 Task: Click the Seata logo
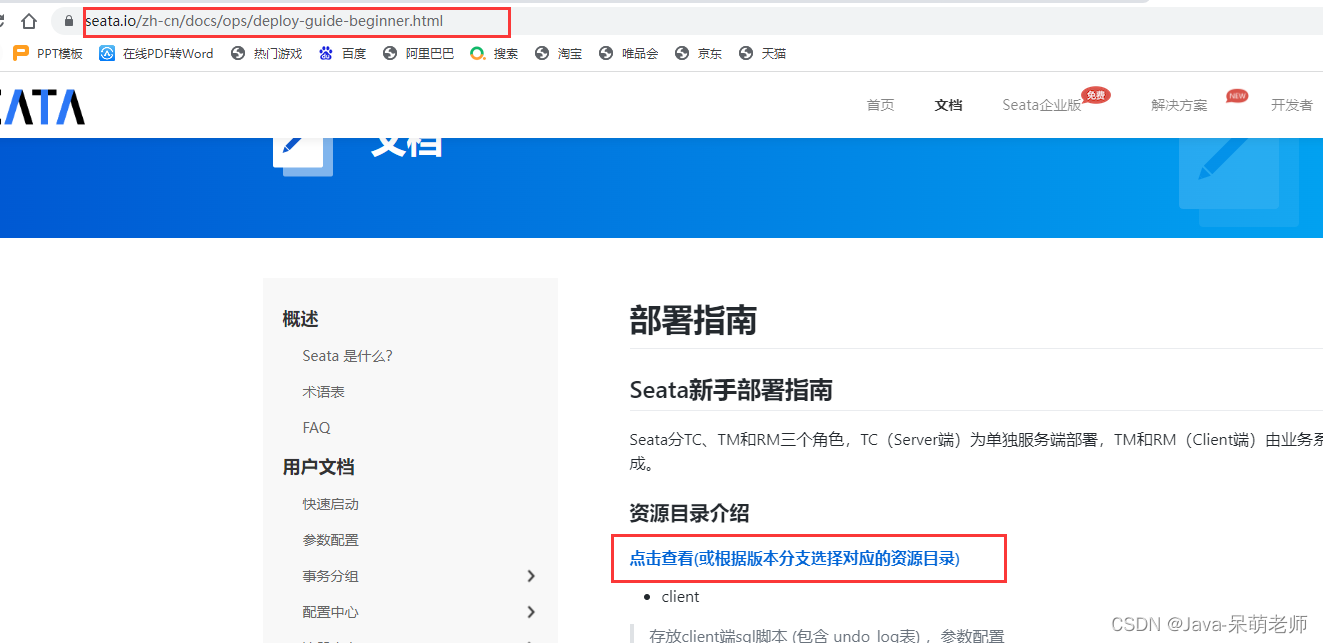pyautogui.click(x=42, y=106)
